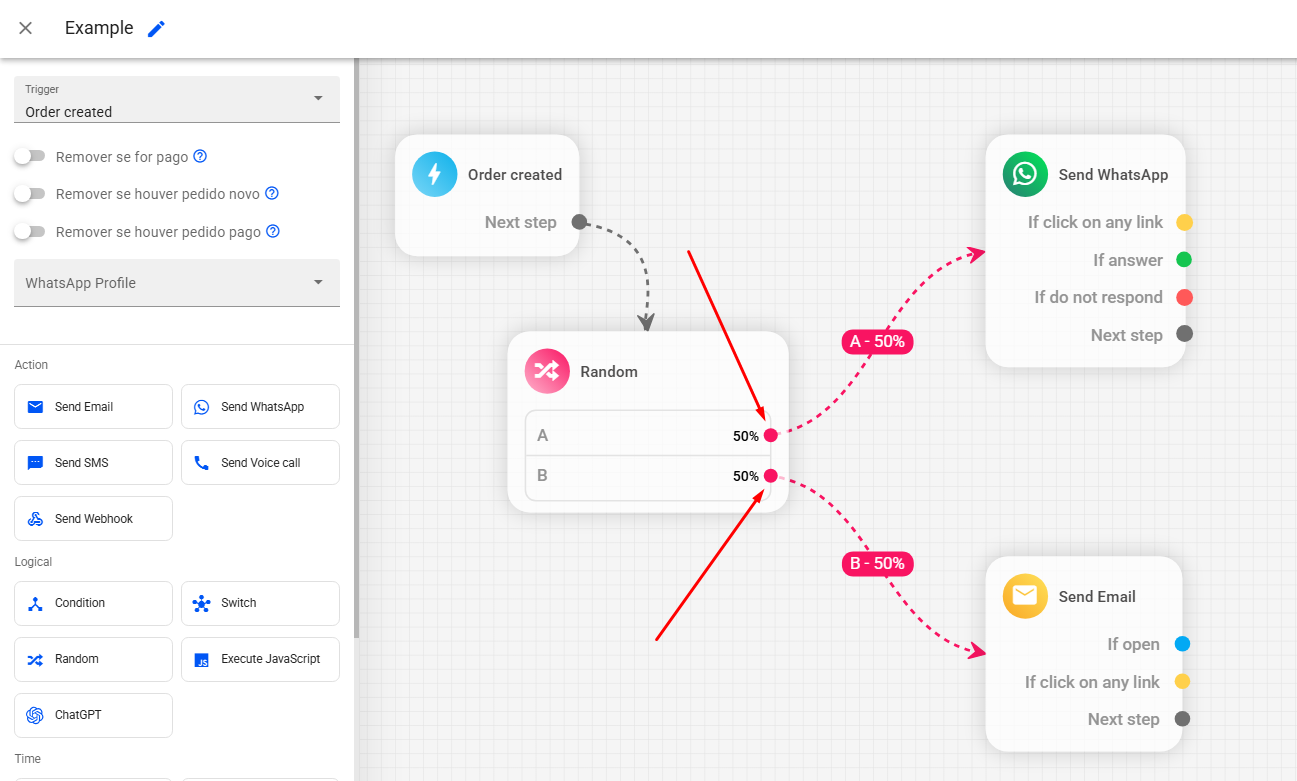
Task: Click the envelope icon on Send Email node
Action: pyautogui.click(x=1024, y=596)
